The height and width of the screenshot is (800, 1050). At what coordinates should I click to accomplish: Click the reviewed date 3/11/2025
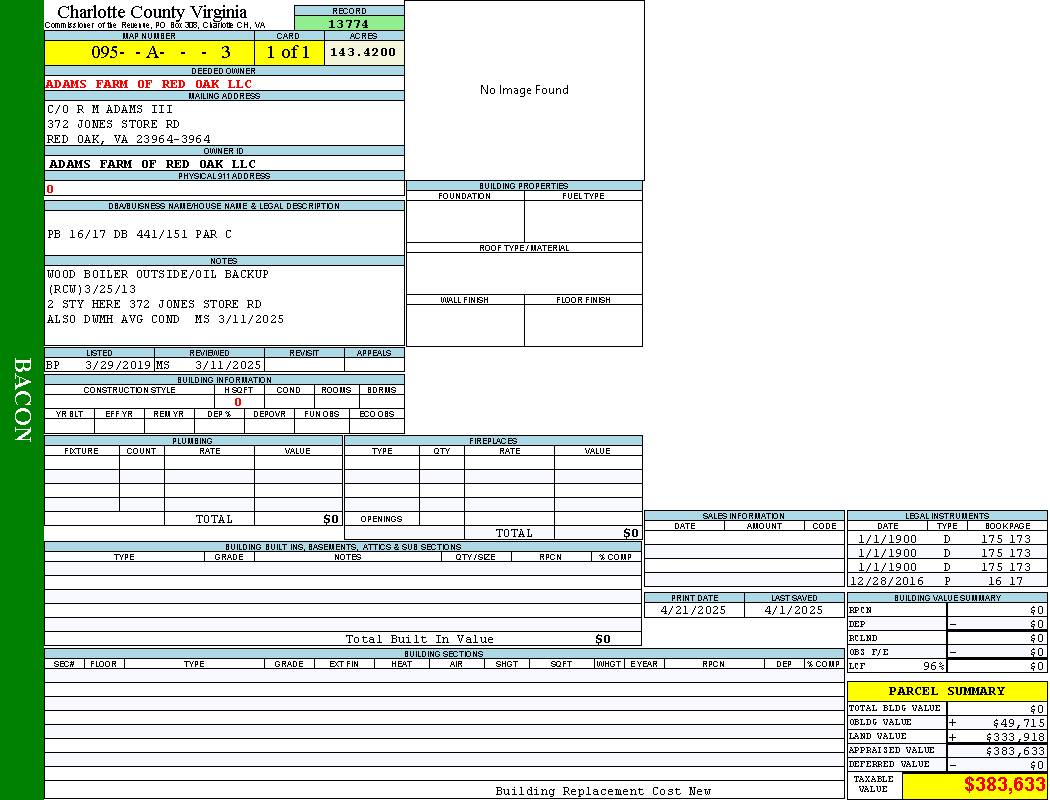coord(228,366)
